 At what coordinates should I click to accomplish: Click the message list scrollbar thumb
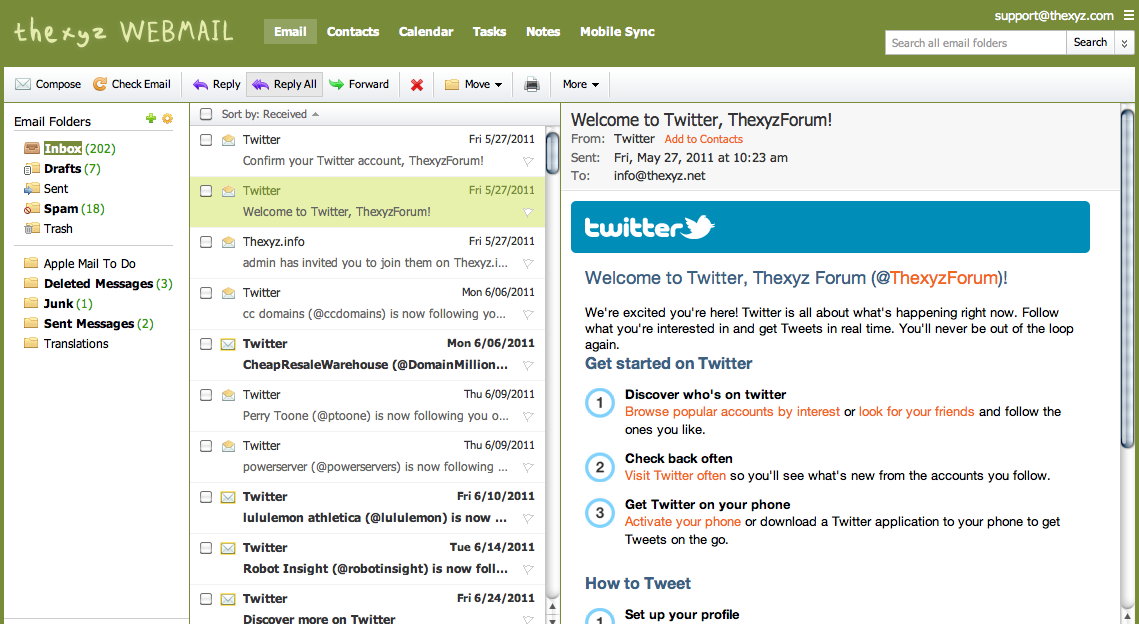coord(552,151)
